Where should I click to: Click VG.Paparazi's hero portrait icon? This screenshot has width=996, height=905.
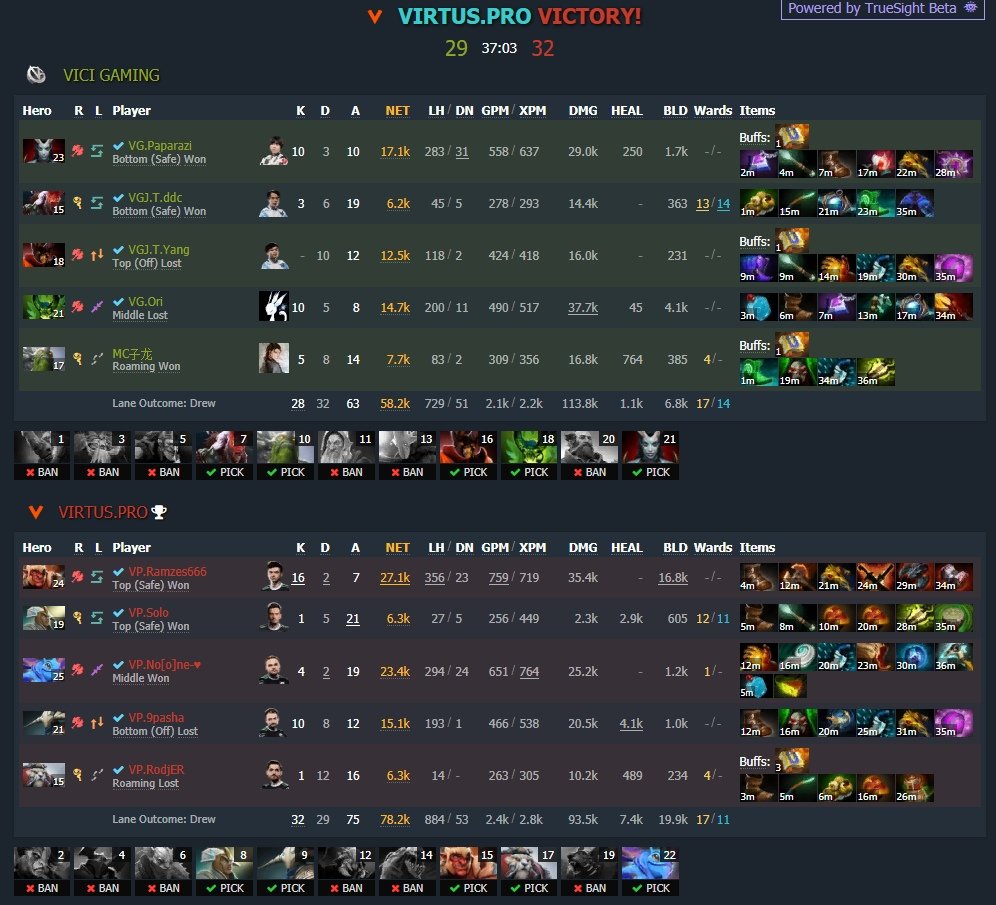(43, 151)
